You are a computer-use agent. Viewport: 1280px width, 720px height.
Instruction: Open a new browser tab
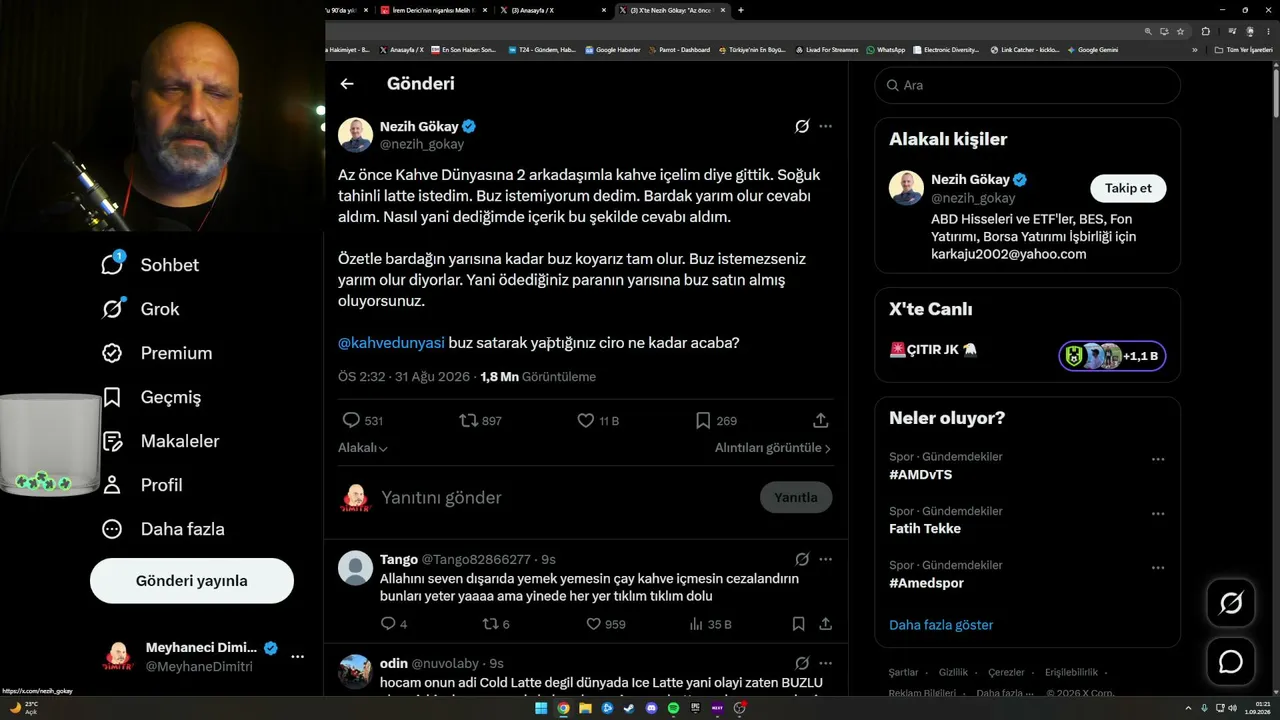point(740,10)
